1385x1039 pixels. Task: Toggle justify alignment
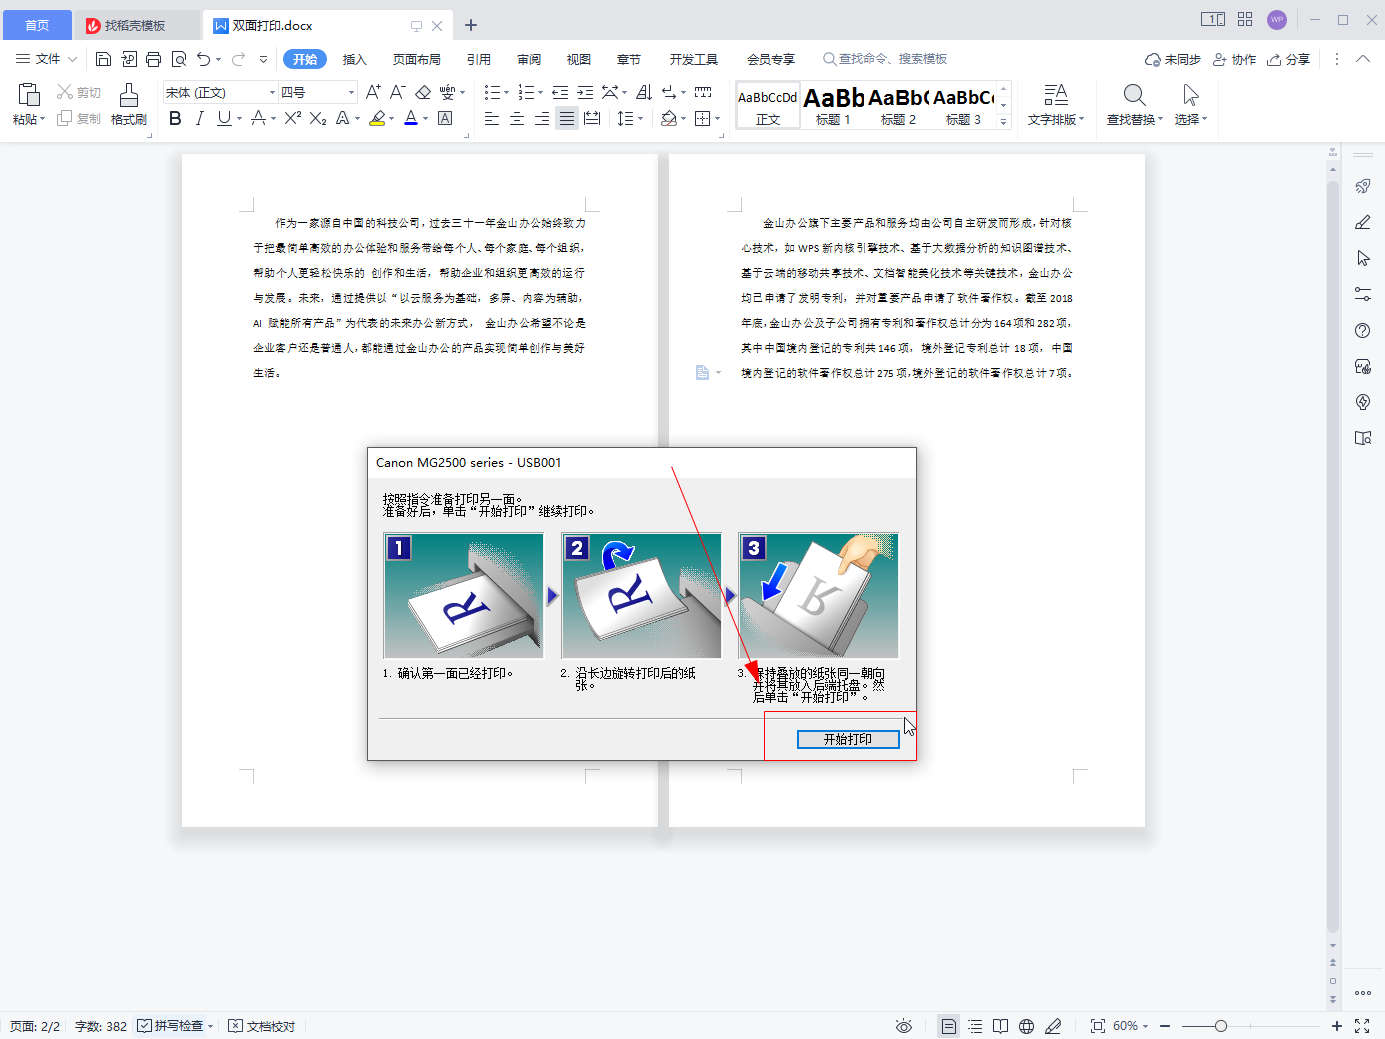[567, 118]
